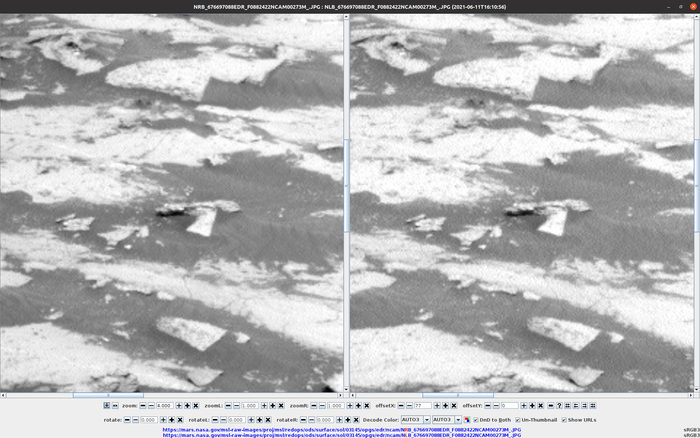Open the NRB_676697088EDR image URL link
The width and height of the screenshot is (700, 438).
(342, 430)
